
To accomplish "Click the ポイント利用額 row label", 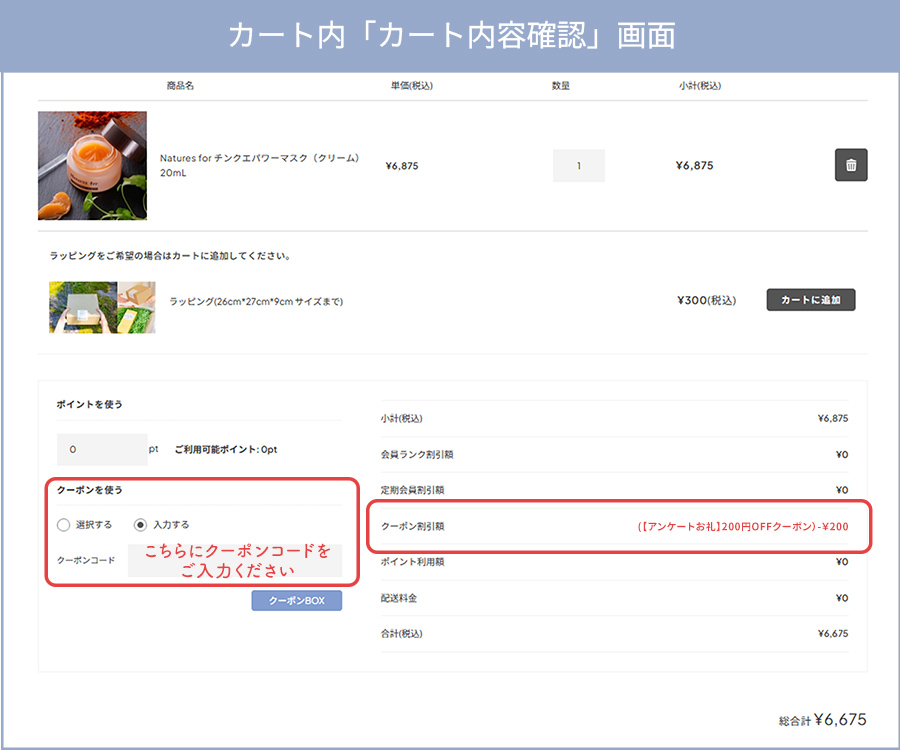I will pos(413,561).
